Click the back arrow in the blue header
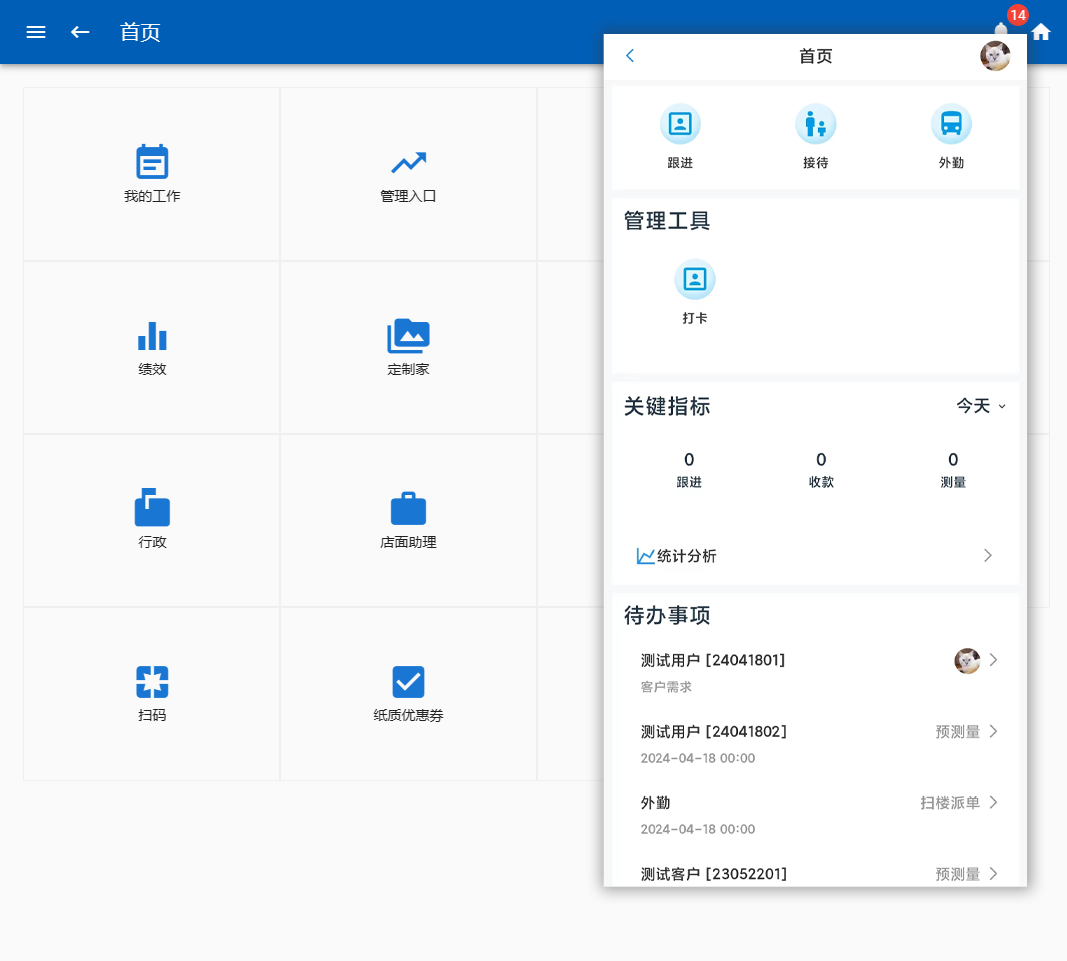1067x961 pixels. (x=80, y=32)
